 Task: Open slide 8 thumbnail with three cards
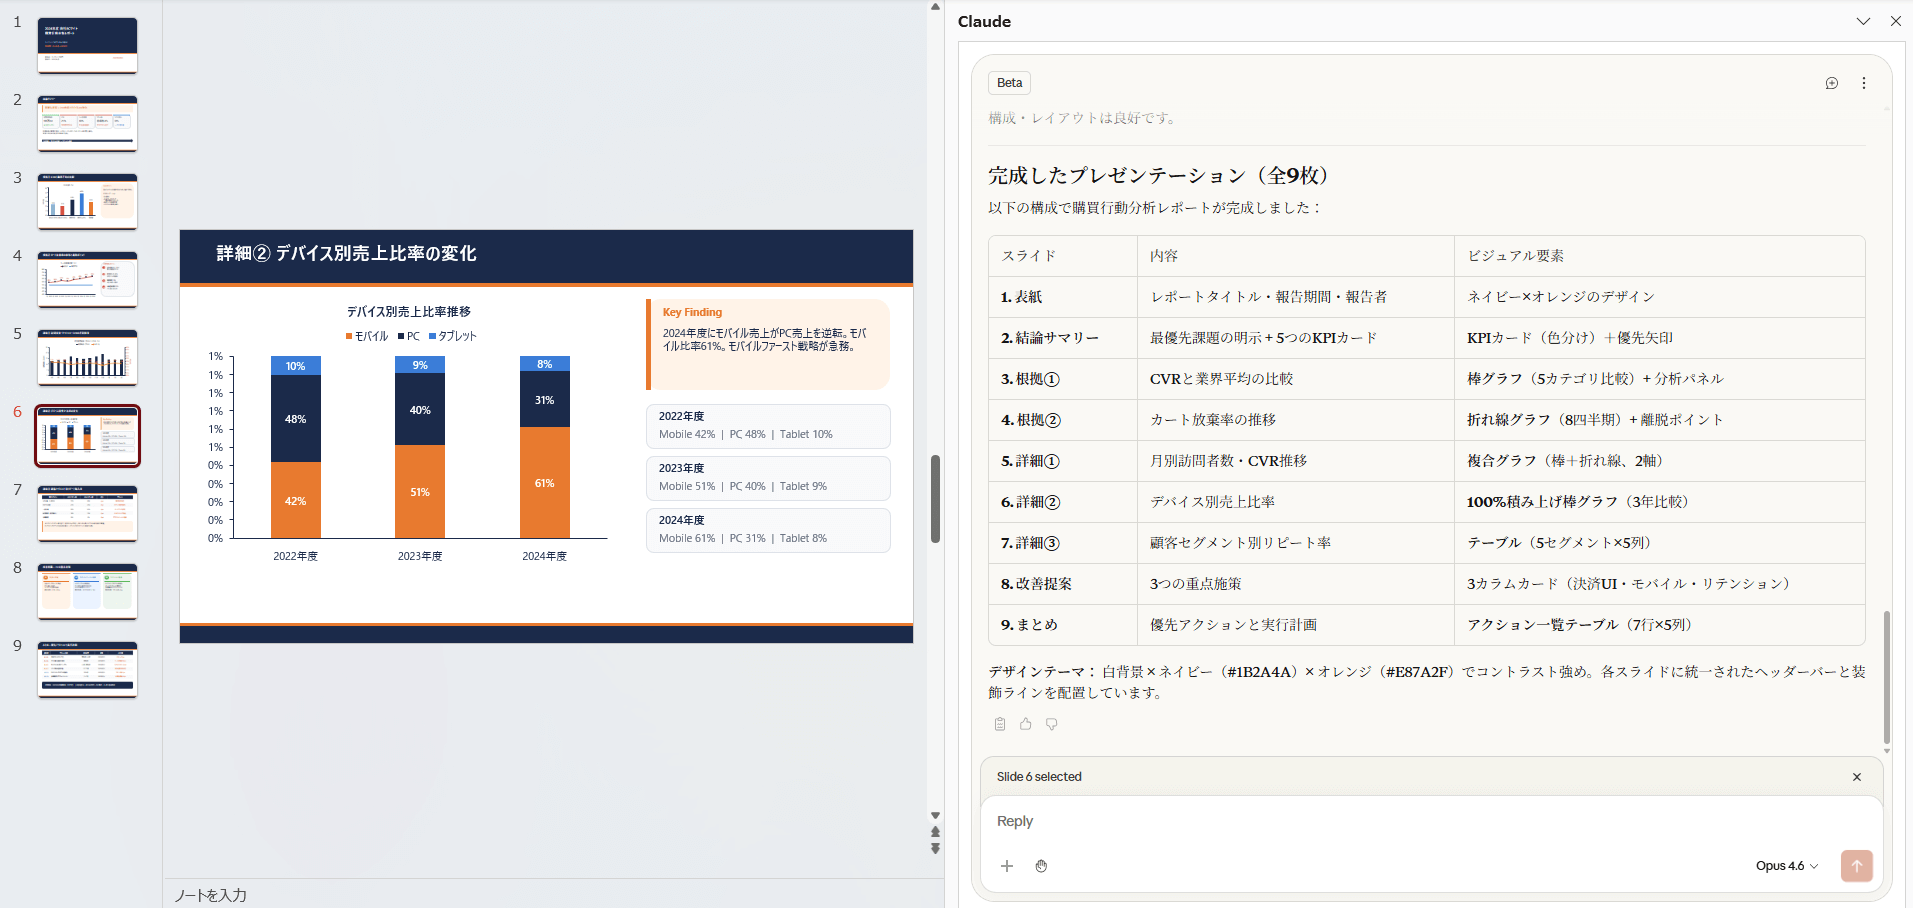pyautogui.click(x=88, y=591)
